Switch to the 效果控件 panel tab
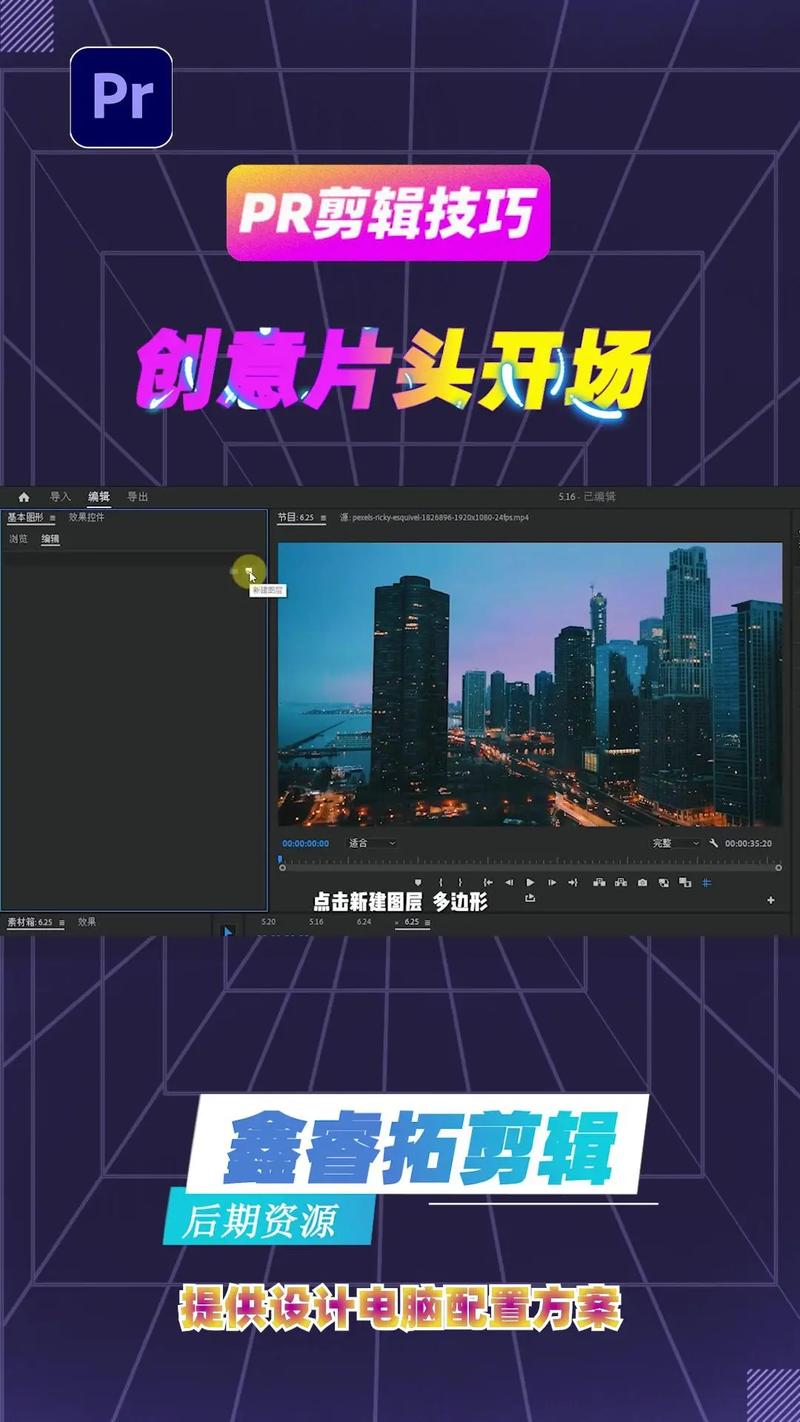Screen dimensions: 800x1422 click(x=86, y=517)
